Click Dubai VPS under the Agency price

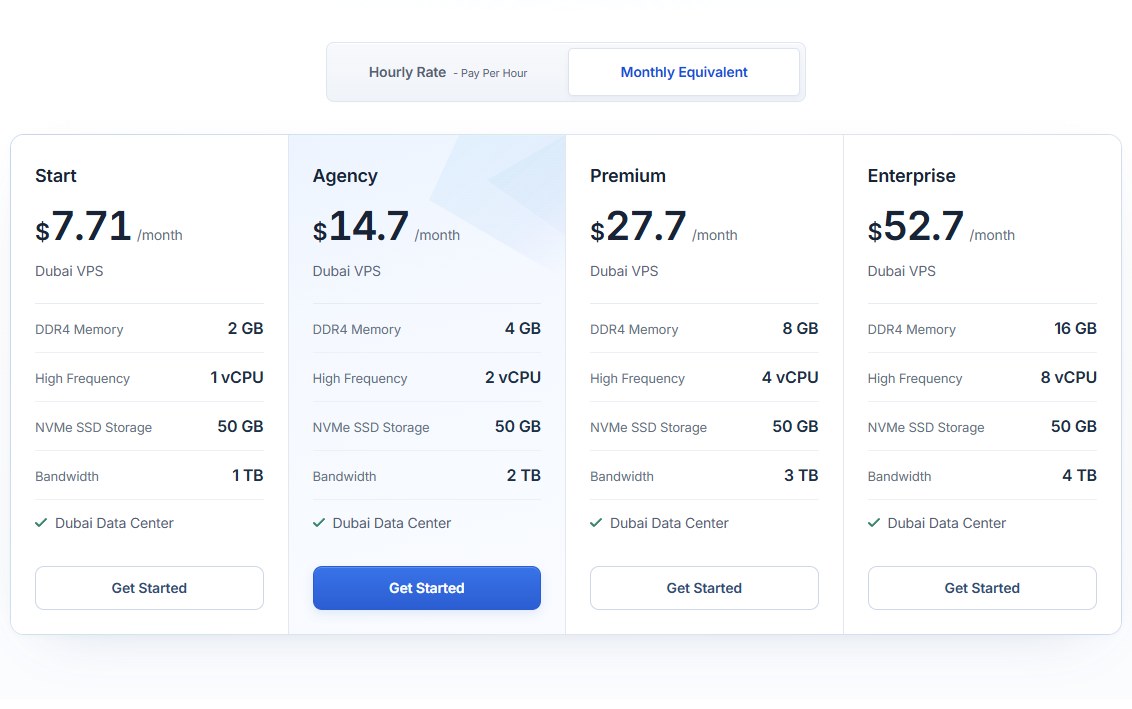pyautogui.click(x=347, y=271)
